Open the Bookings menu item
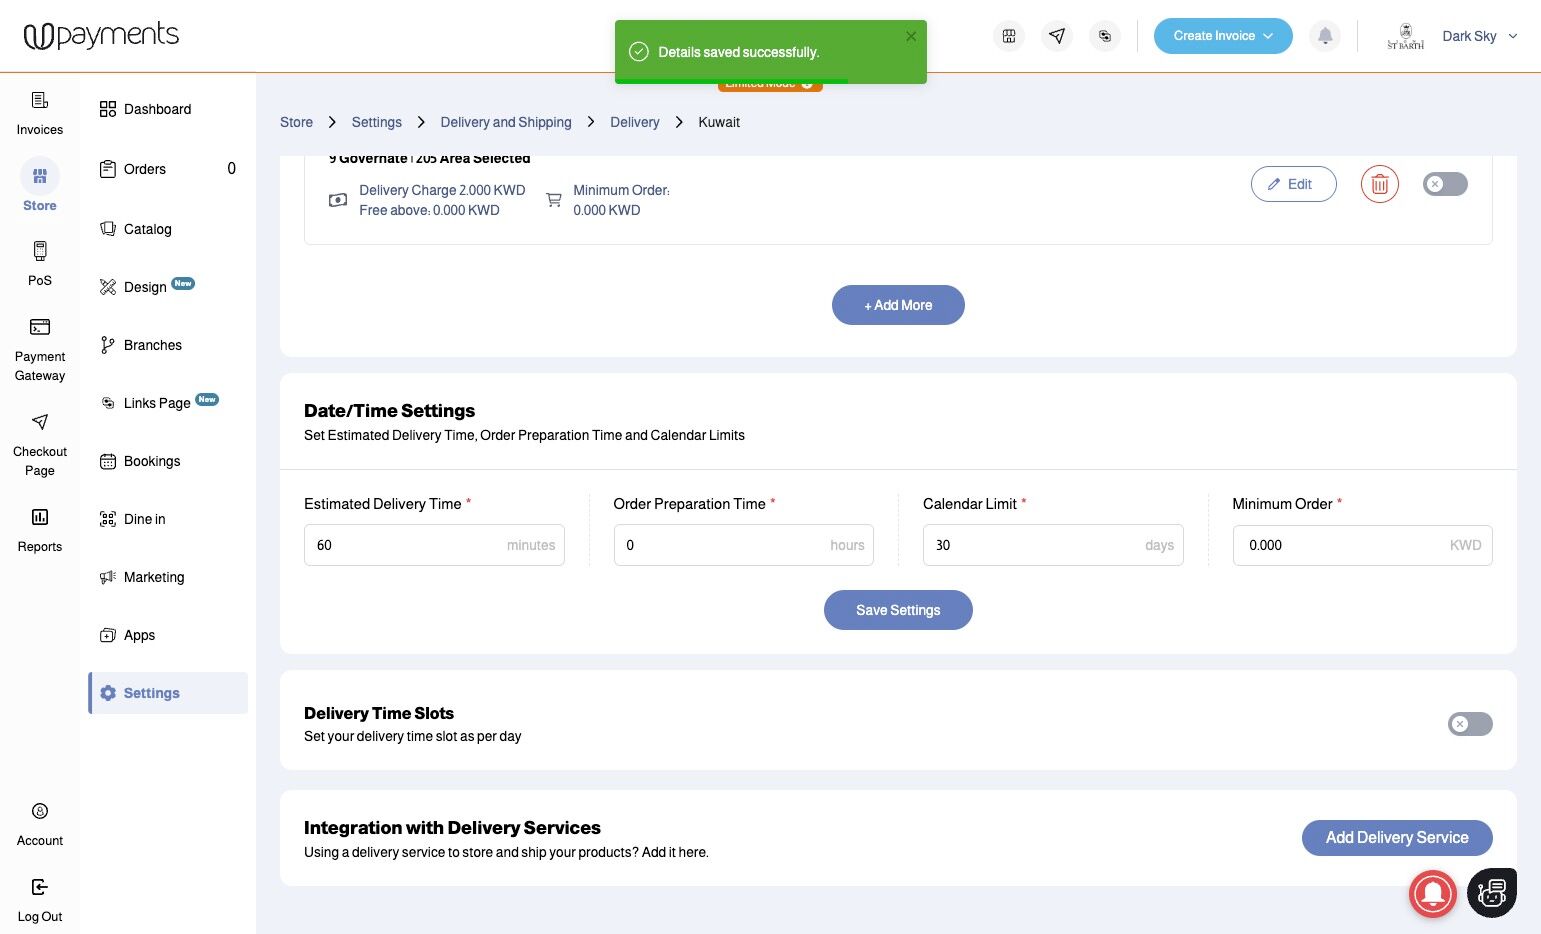 [x=140, y=461]
